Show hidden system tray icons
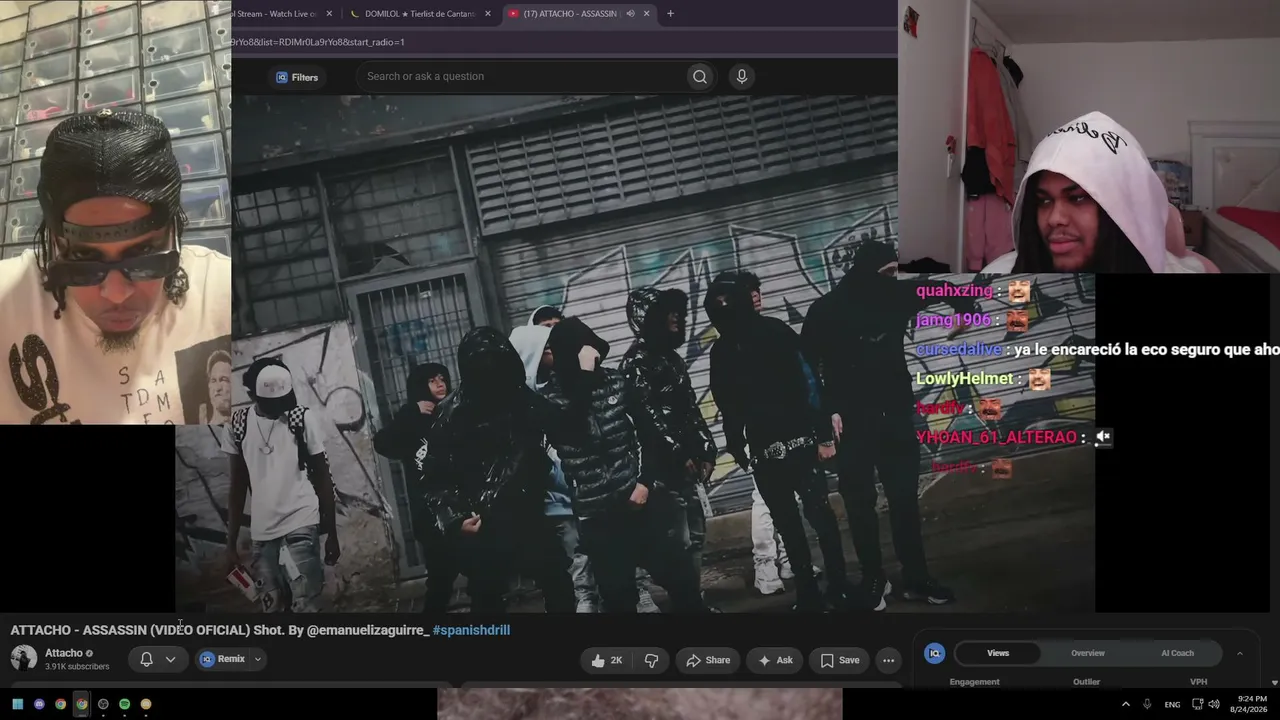 (x=1125, y=704)
